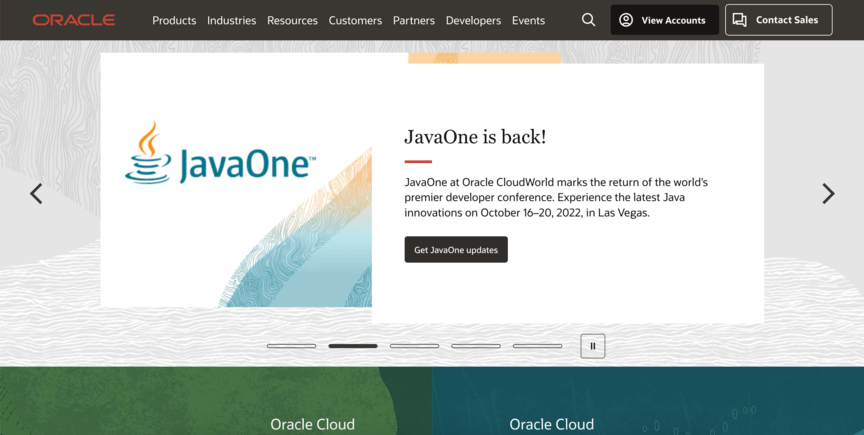Viewport: 864px width, 435px height.
Task: Select the first carousel slide indicator
Action: click(291, 346)
